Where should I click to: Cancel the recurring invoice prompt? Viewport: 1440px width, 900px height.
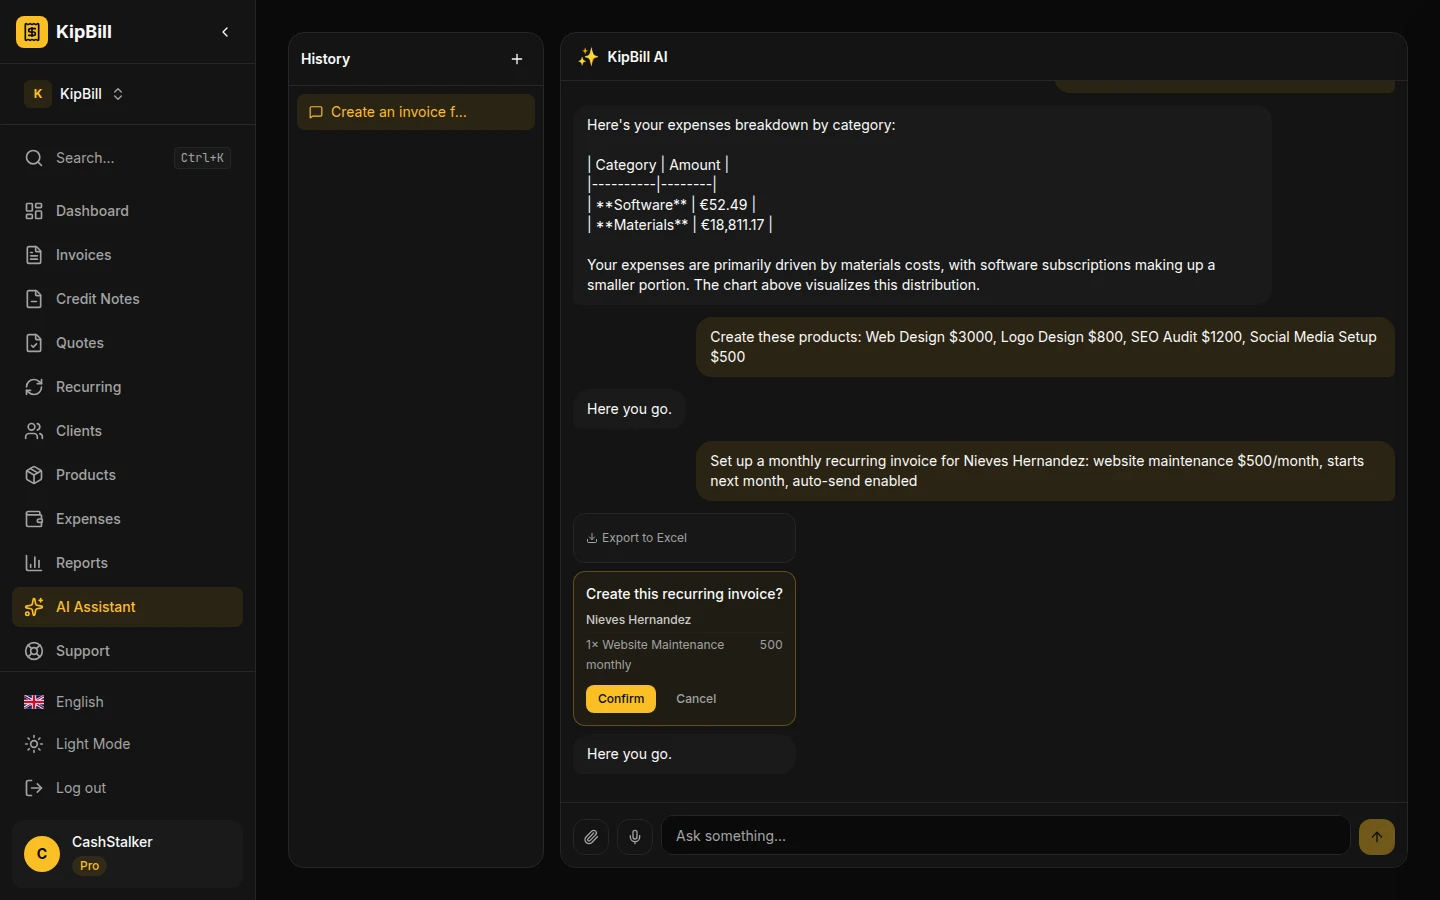pos(696,699)
